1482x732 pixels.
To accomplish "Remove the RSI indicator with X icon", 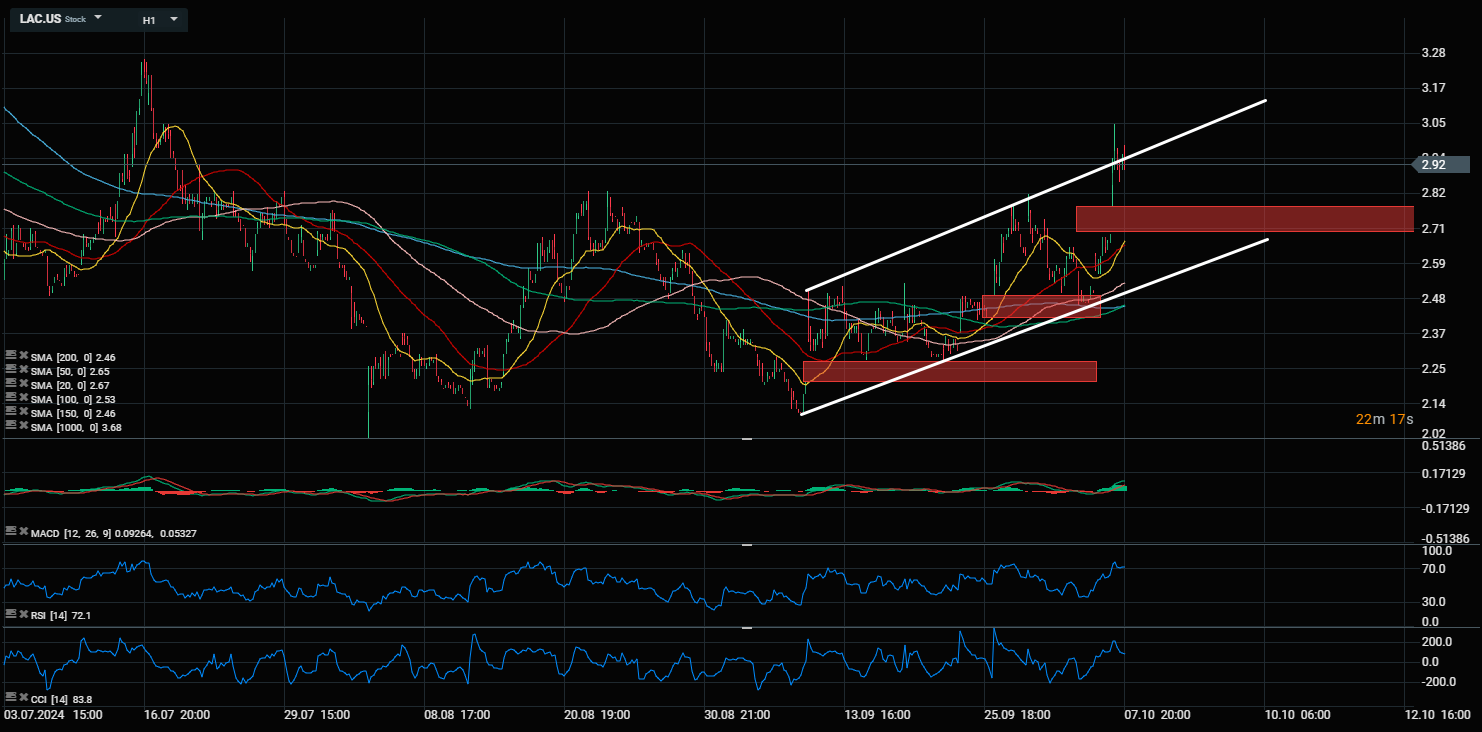I will (x=22, y=615).
